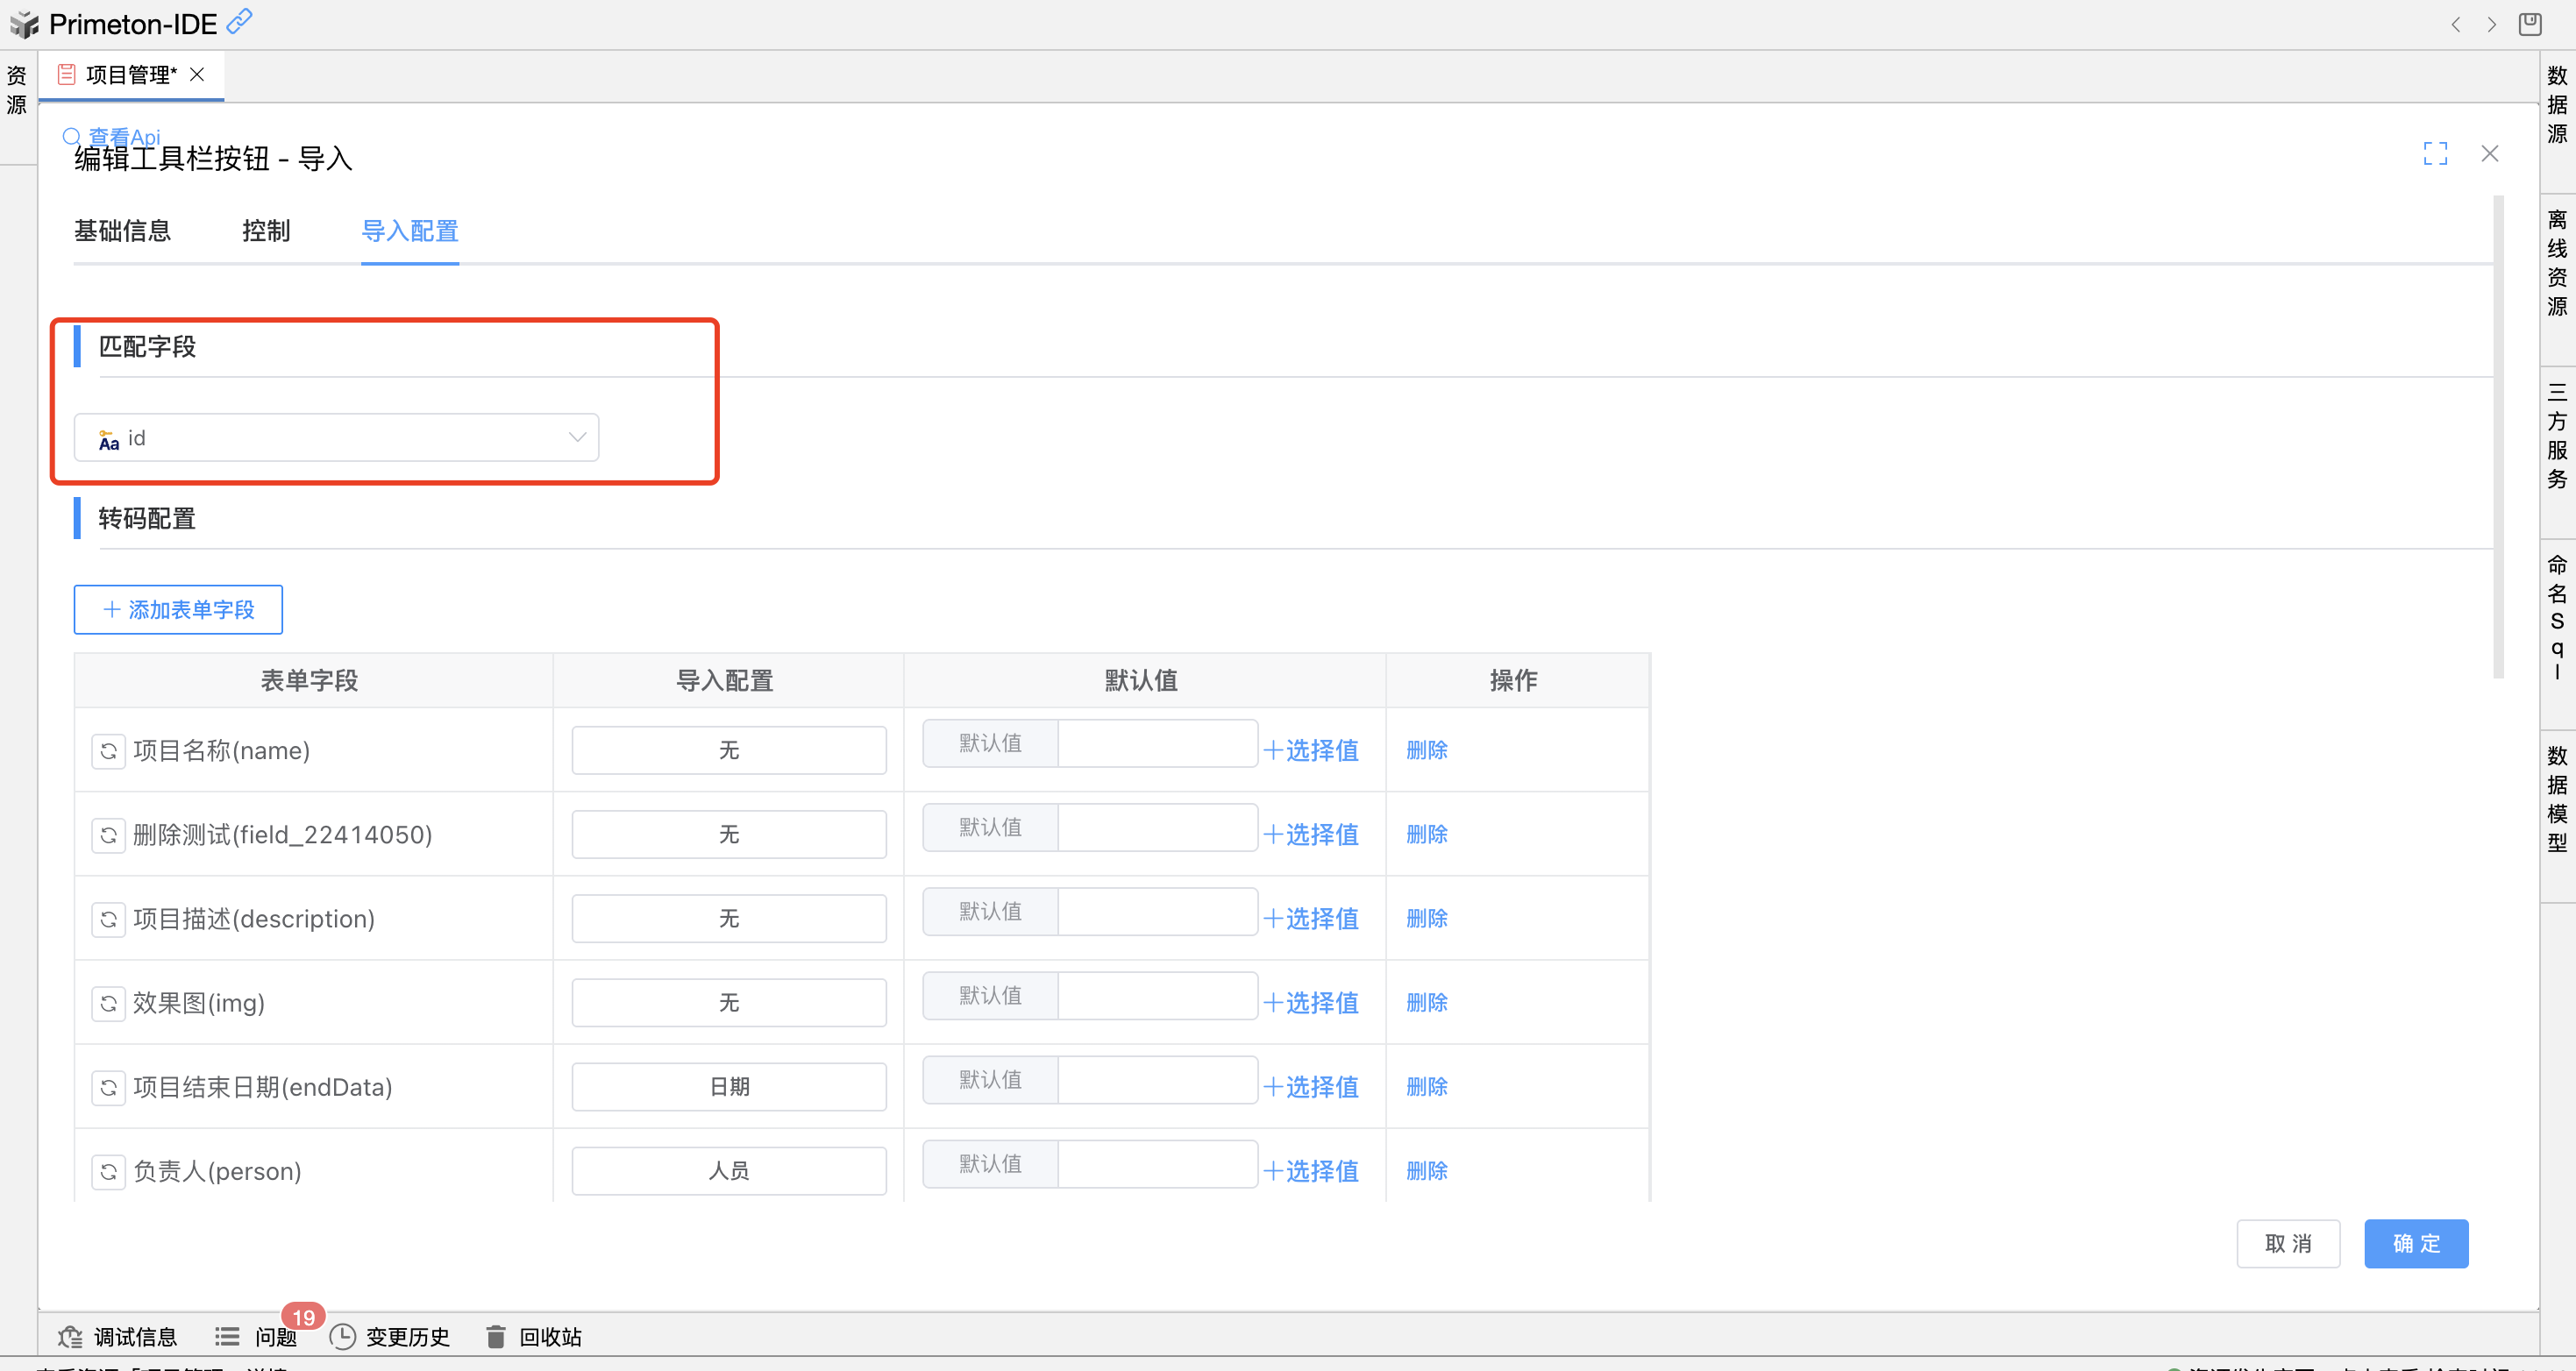Click the 添加表单字段 button
The height and width of the screenshot is (1371, 2576).
[178, 609]
